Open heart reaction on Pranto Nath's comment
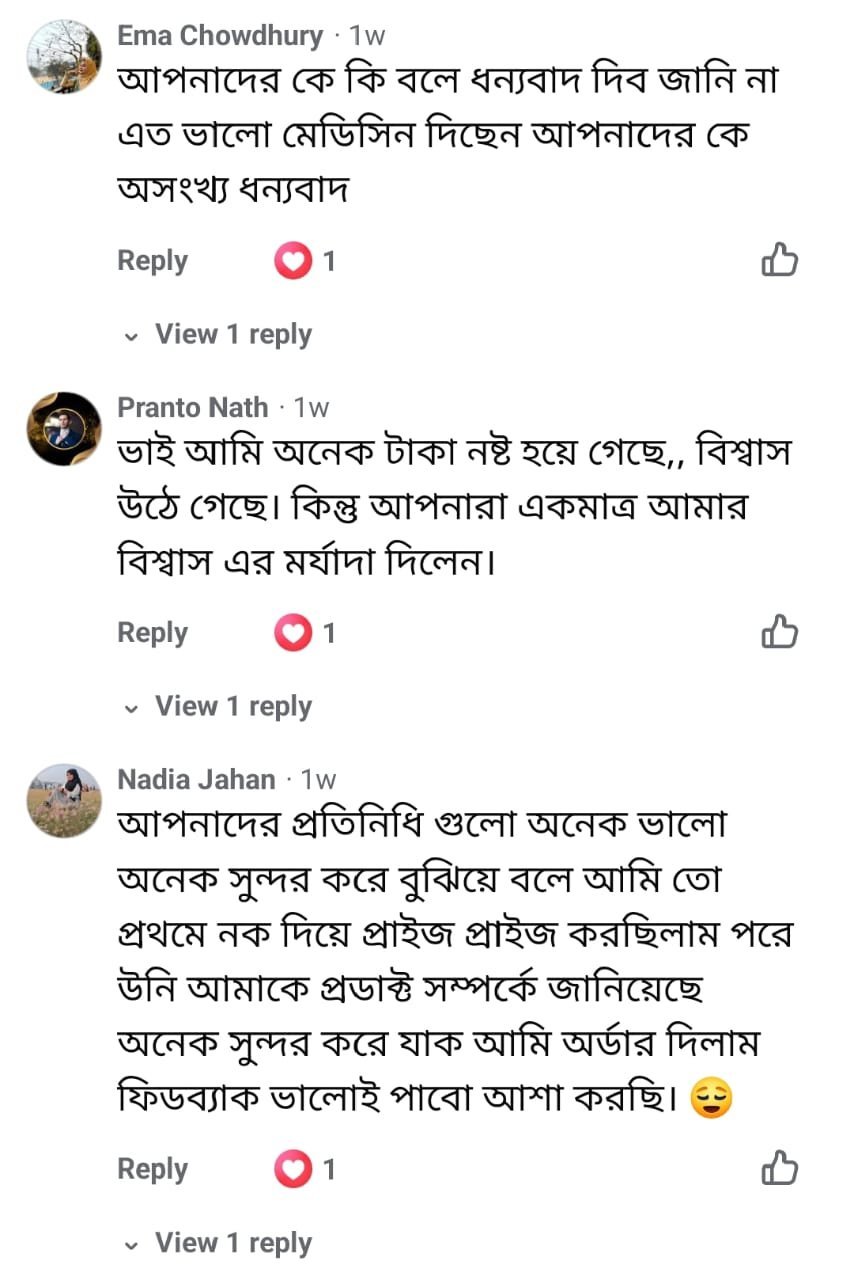Screen dimensions: 854x1280 (293, 633)
